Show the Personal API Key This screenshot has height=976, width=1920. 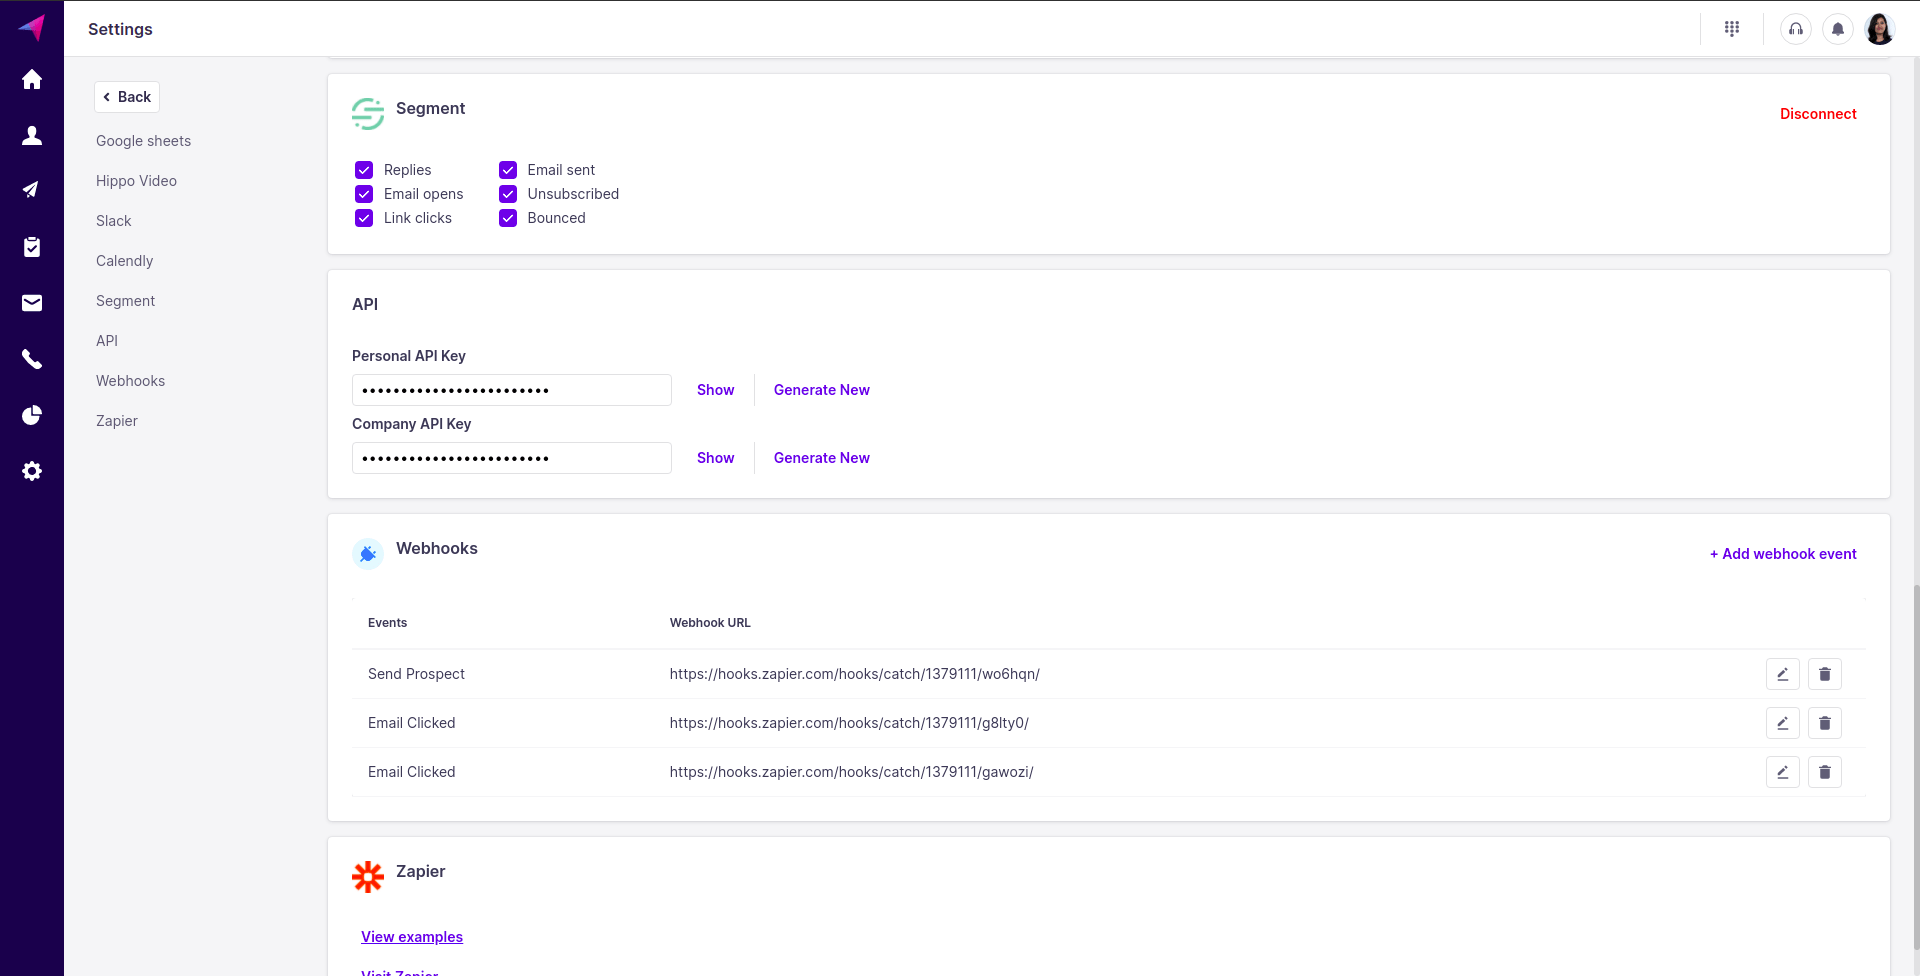pos(715,390)
